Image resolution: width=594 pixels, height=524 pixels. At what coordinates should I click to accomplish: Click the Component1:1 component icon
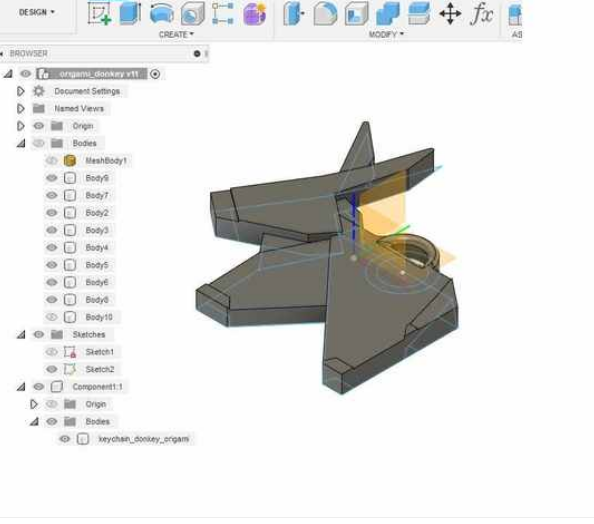tap(57, 386)
